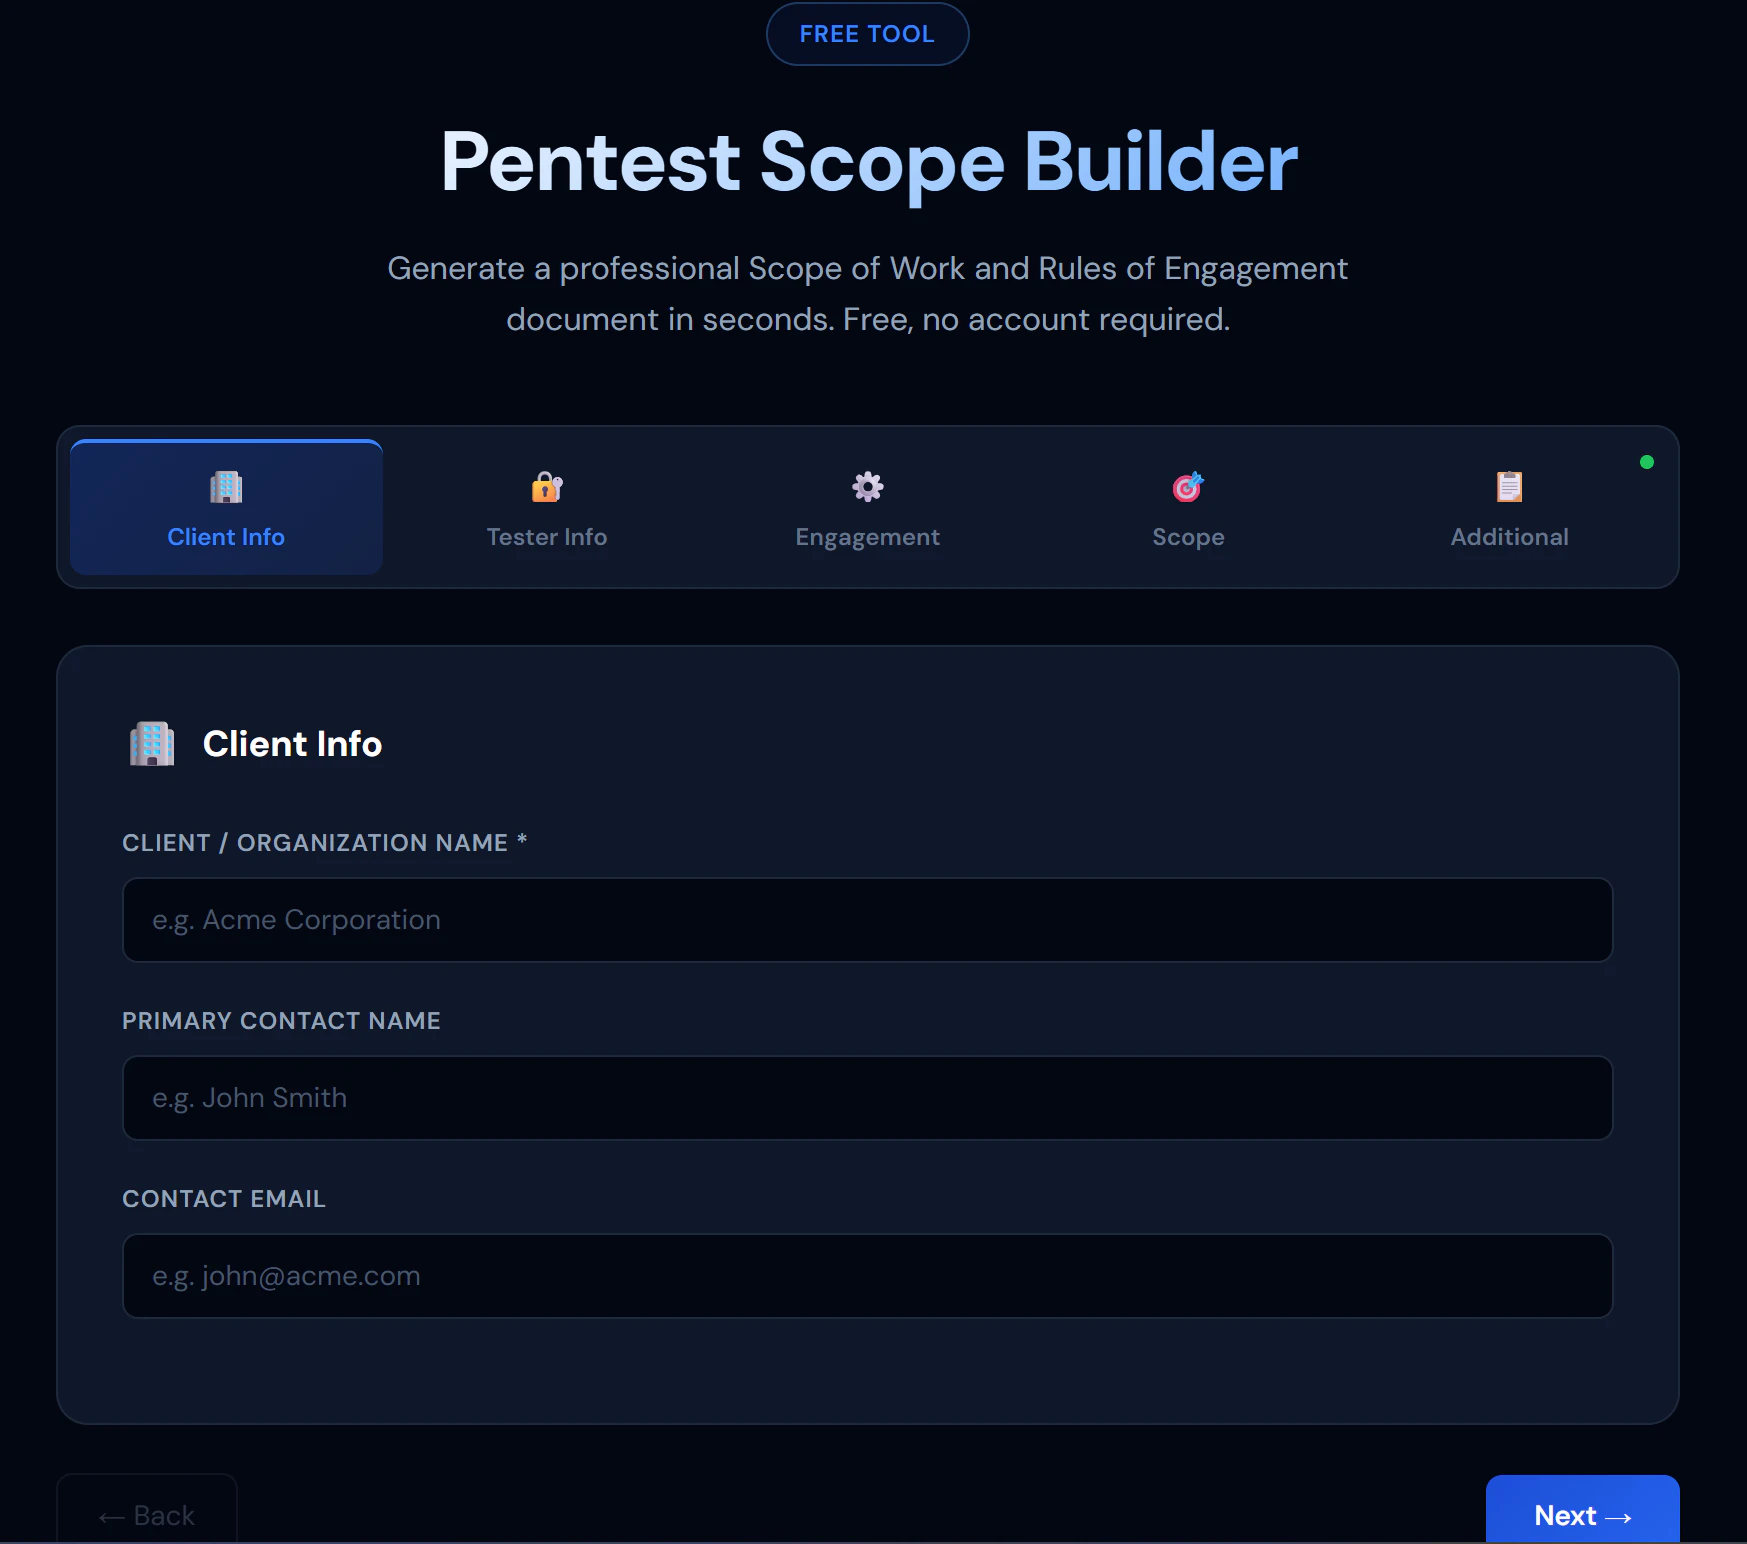
Task: Open the Engagement tab
Action: tap(867, 508)
